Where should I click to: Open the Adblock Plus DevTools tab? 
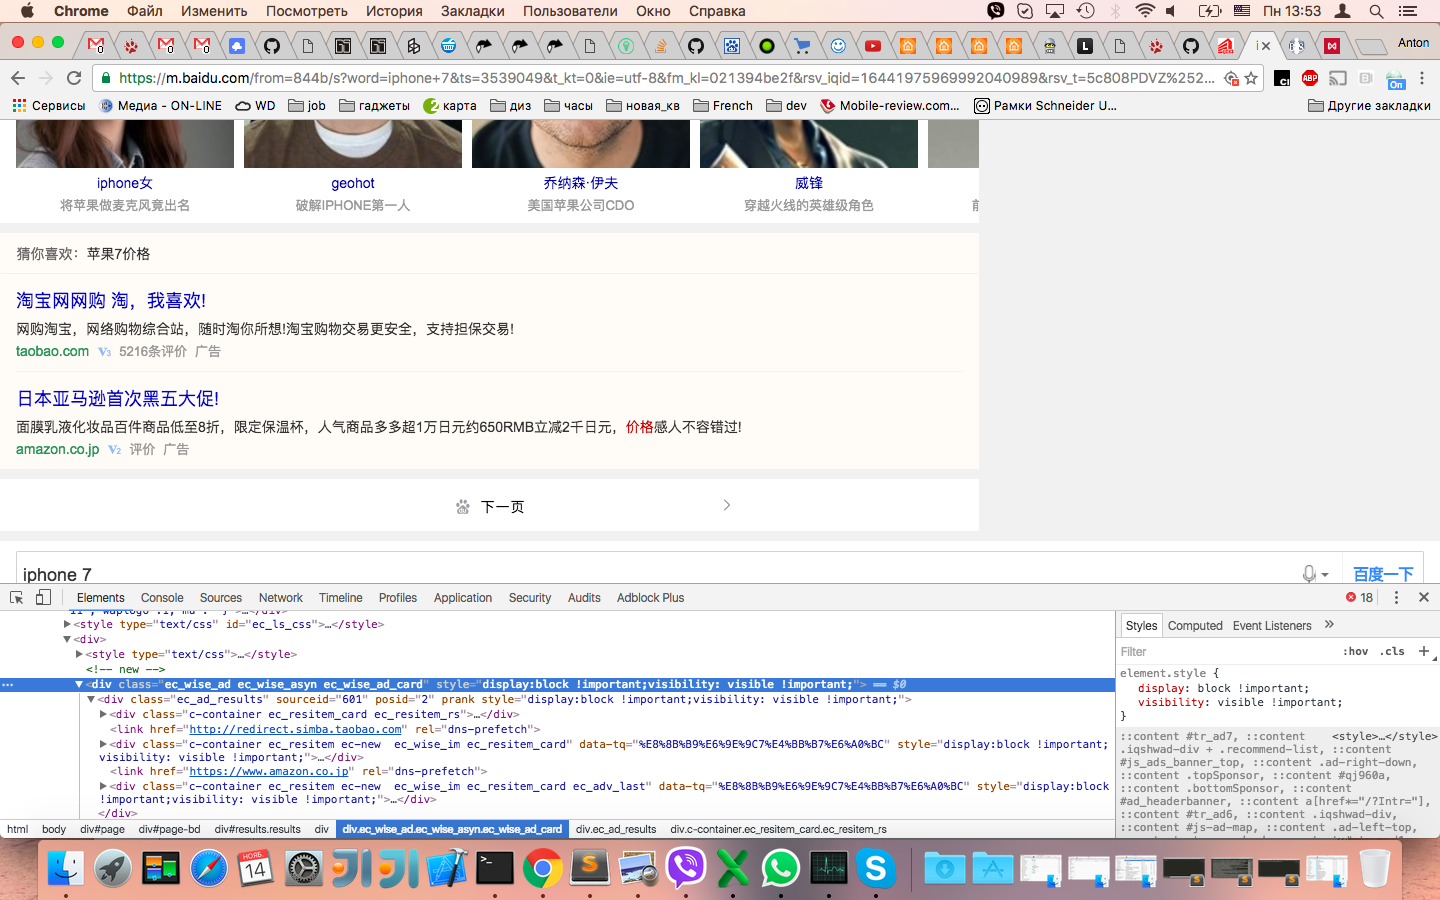650,597
